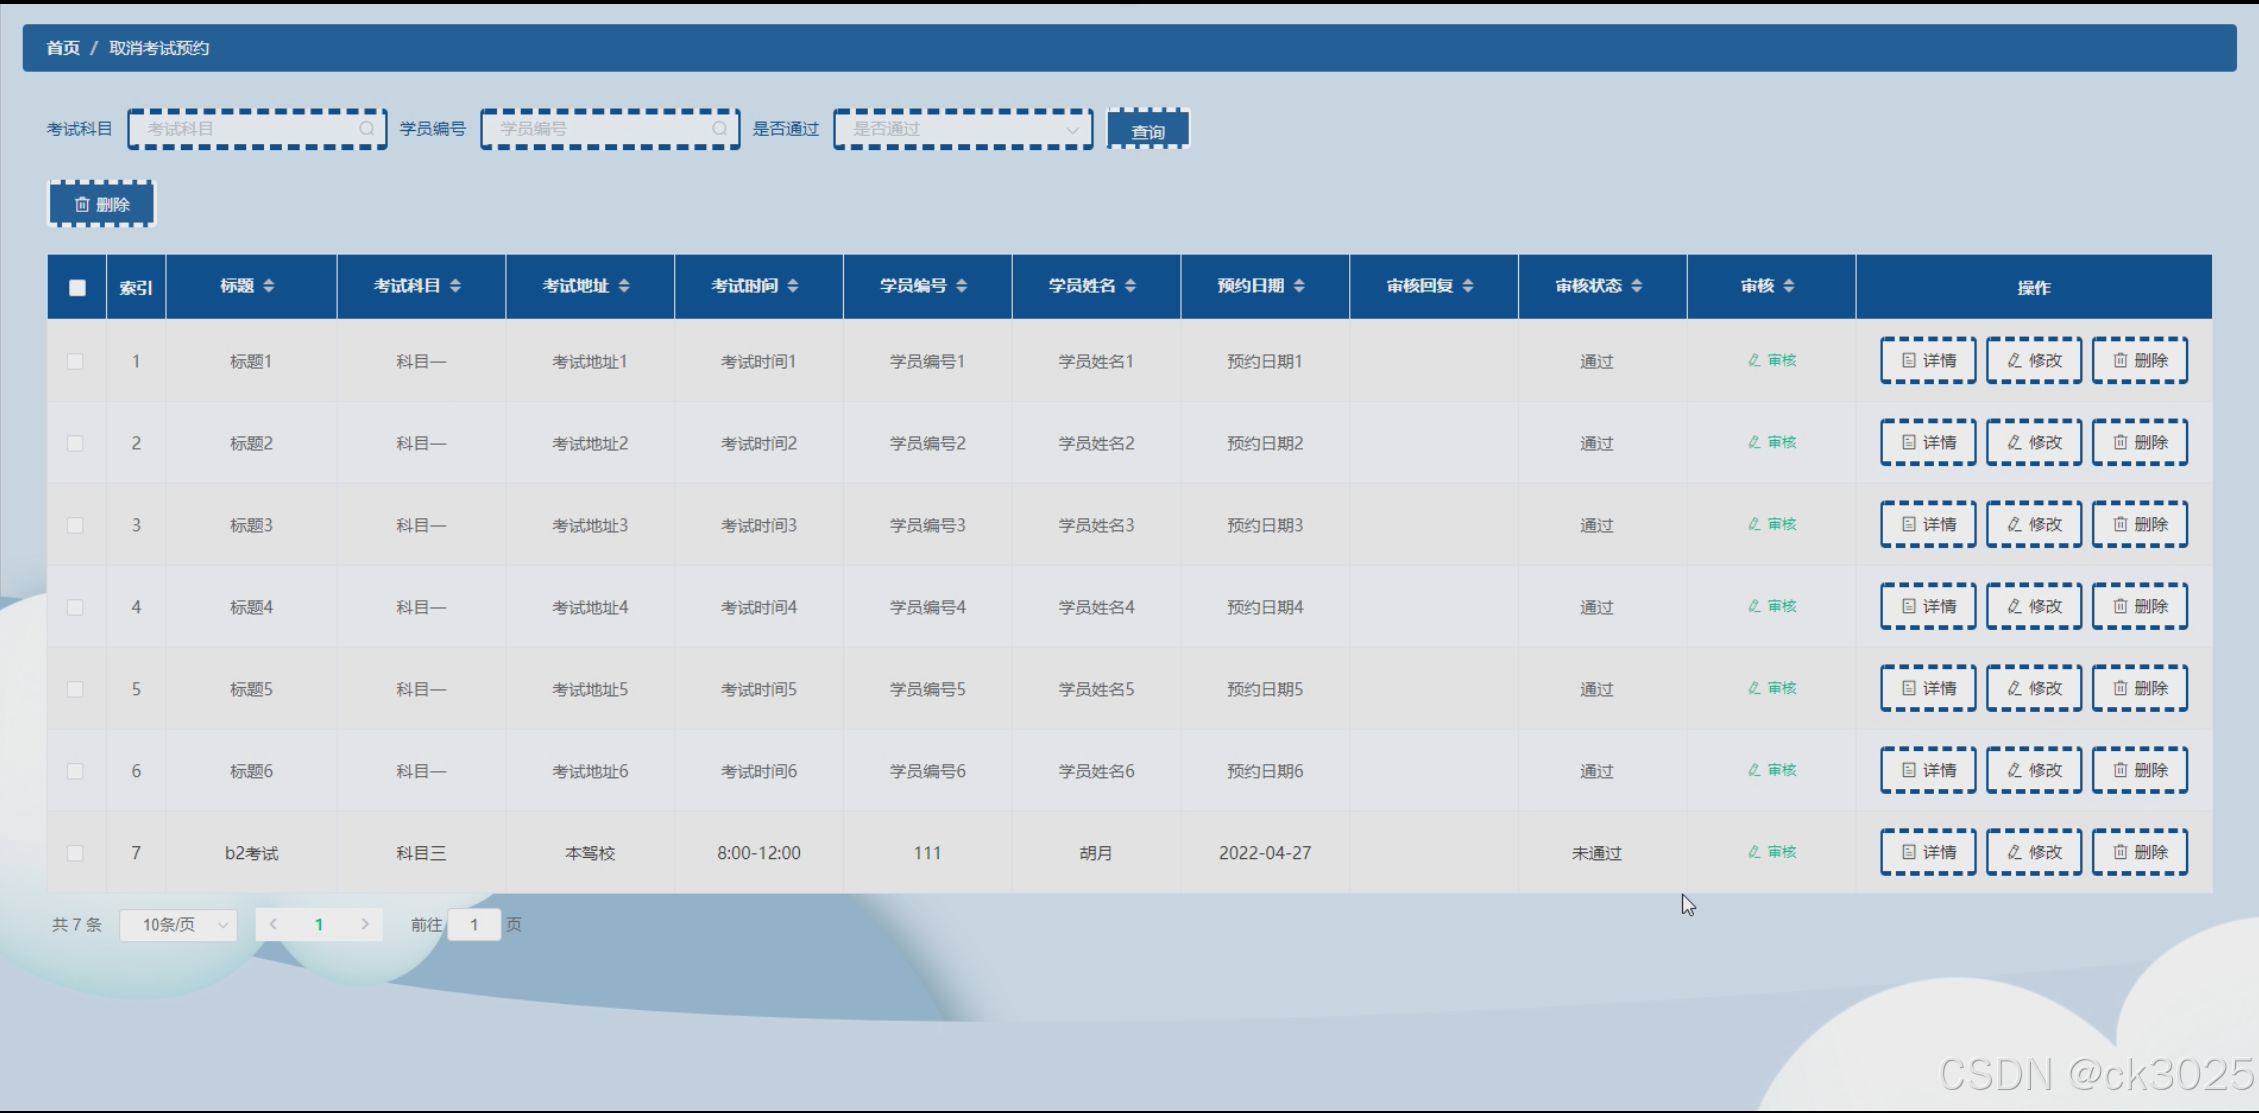
Task: Toggle select-all checkbox in table header
Action: (x=77, y=288)
